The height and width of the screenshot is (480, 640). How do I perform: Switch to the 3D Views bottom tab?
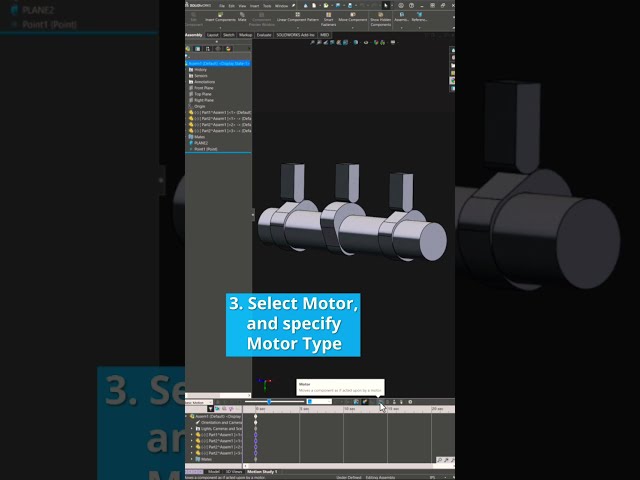pos(234,471)
